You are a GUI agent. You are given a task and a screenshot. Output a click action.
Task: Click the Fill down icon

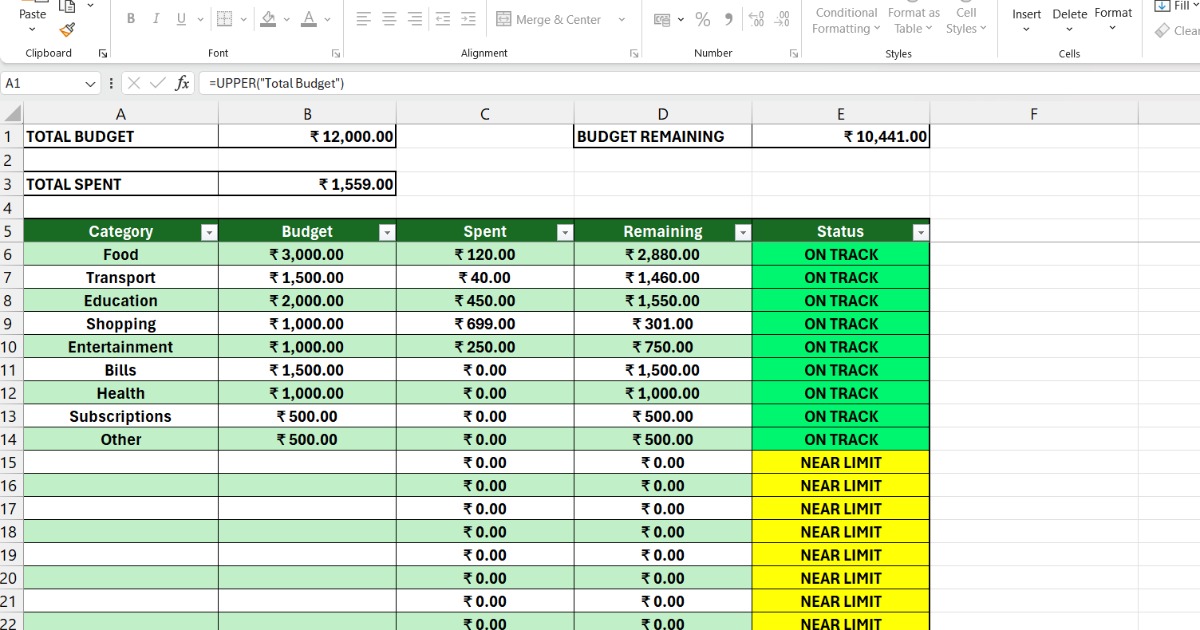click(x=1162, y=6)
